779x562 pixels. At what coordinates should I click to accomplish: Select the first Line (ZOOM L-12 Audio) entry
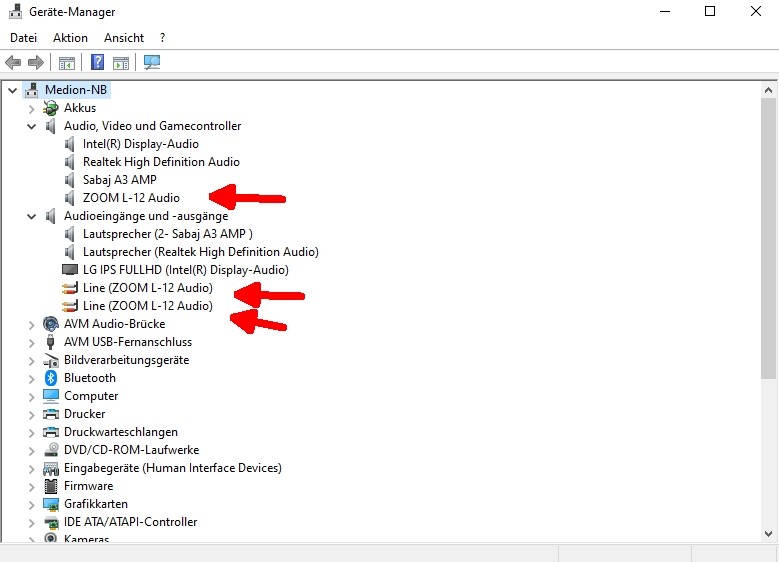148,288
